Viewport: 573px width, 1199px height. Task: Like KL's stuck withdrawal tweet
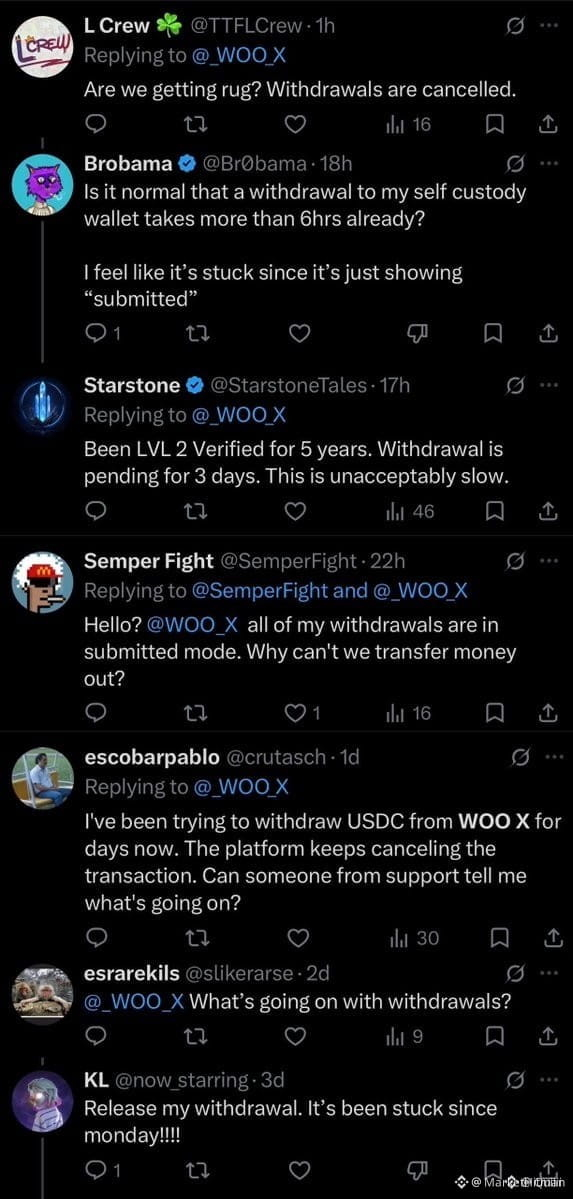tap(301, 1170)
